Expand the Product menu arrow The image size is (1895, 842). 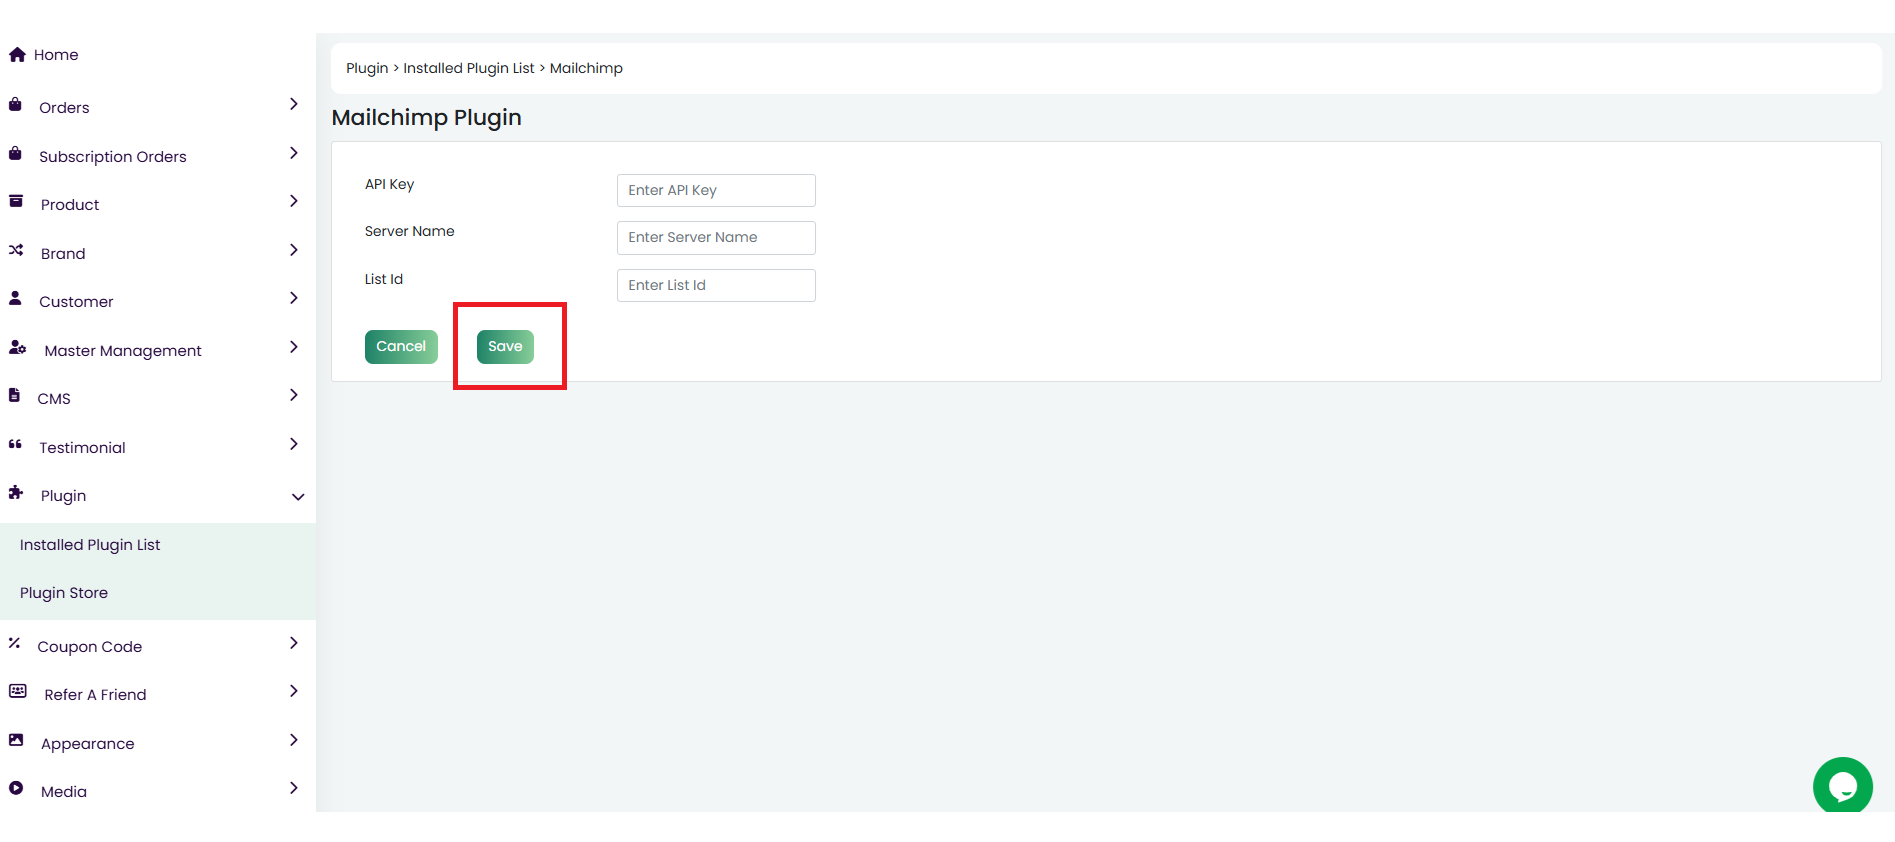click(x=293, y=202)
